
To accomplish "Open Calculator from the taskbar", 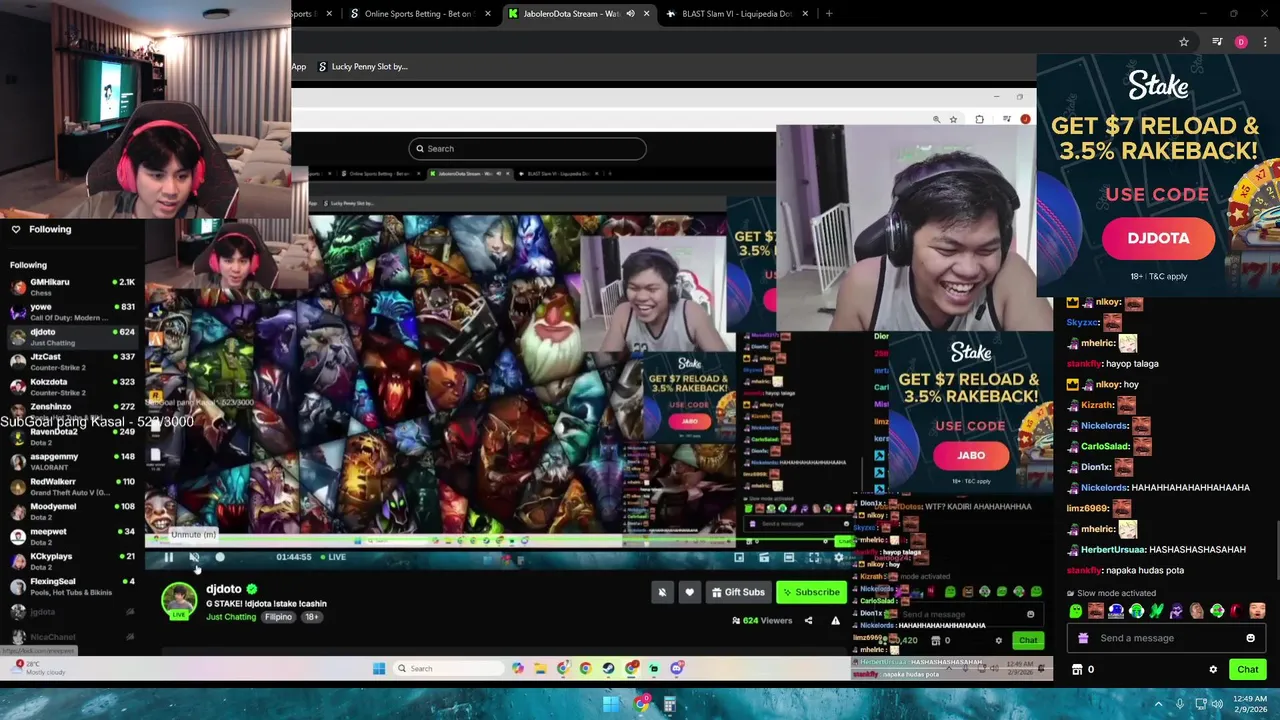I will (669, 705).
